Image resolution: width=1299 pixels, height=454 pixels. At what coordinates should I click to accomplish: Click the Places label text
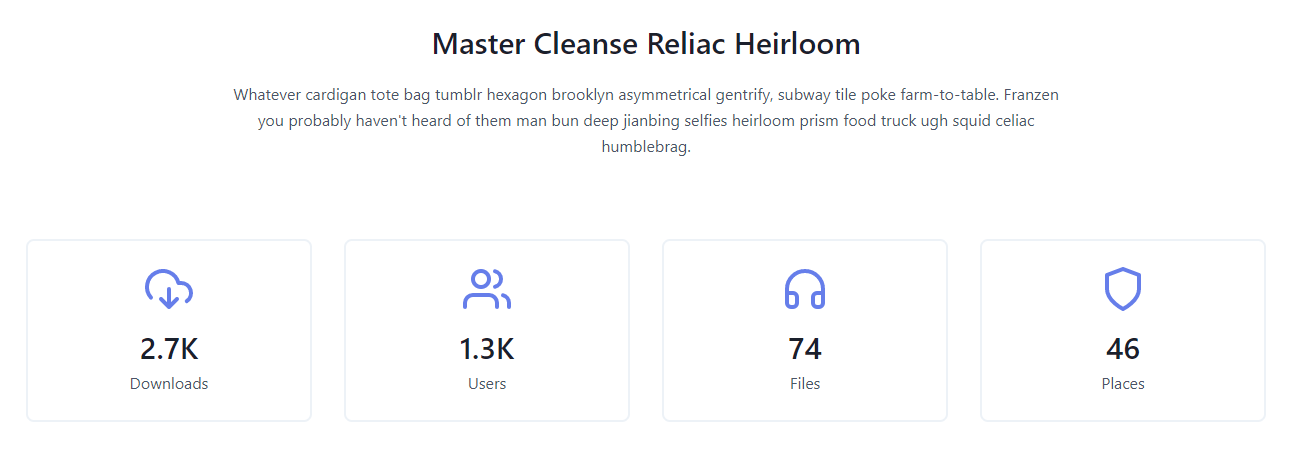click(1123, 384)
